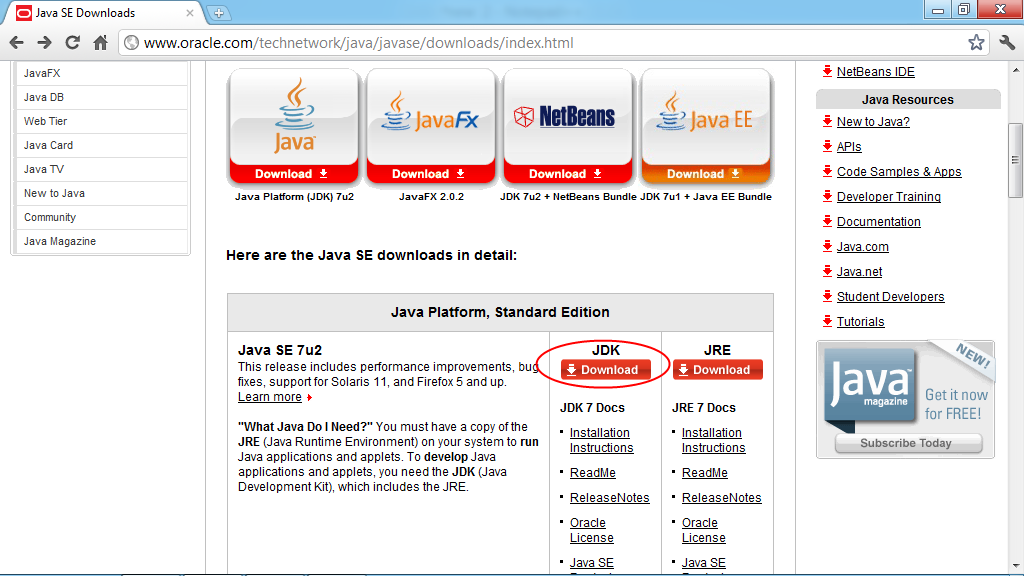The image size is (1024, 576).
Task: Click the Learn more link for Java SE 7u2
Action: point(268,396)
